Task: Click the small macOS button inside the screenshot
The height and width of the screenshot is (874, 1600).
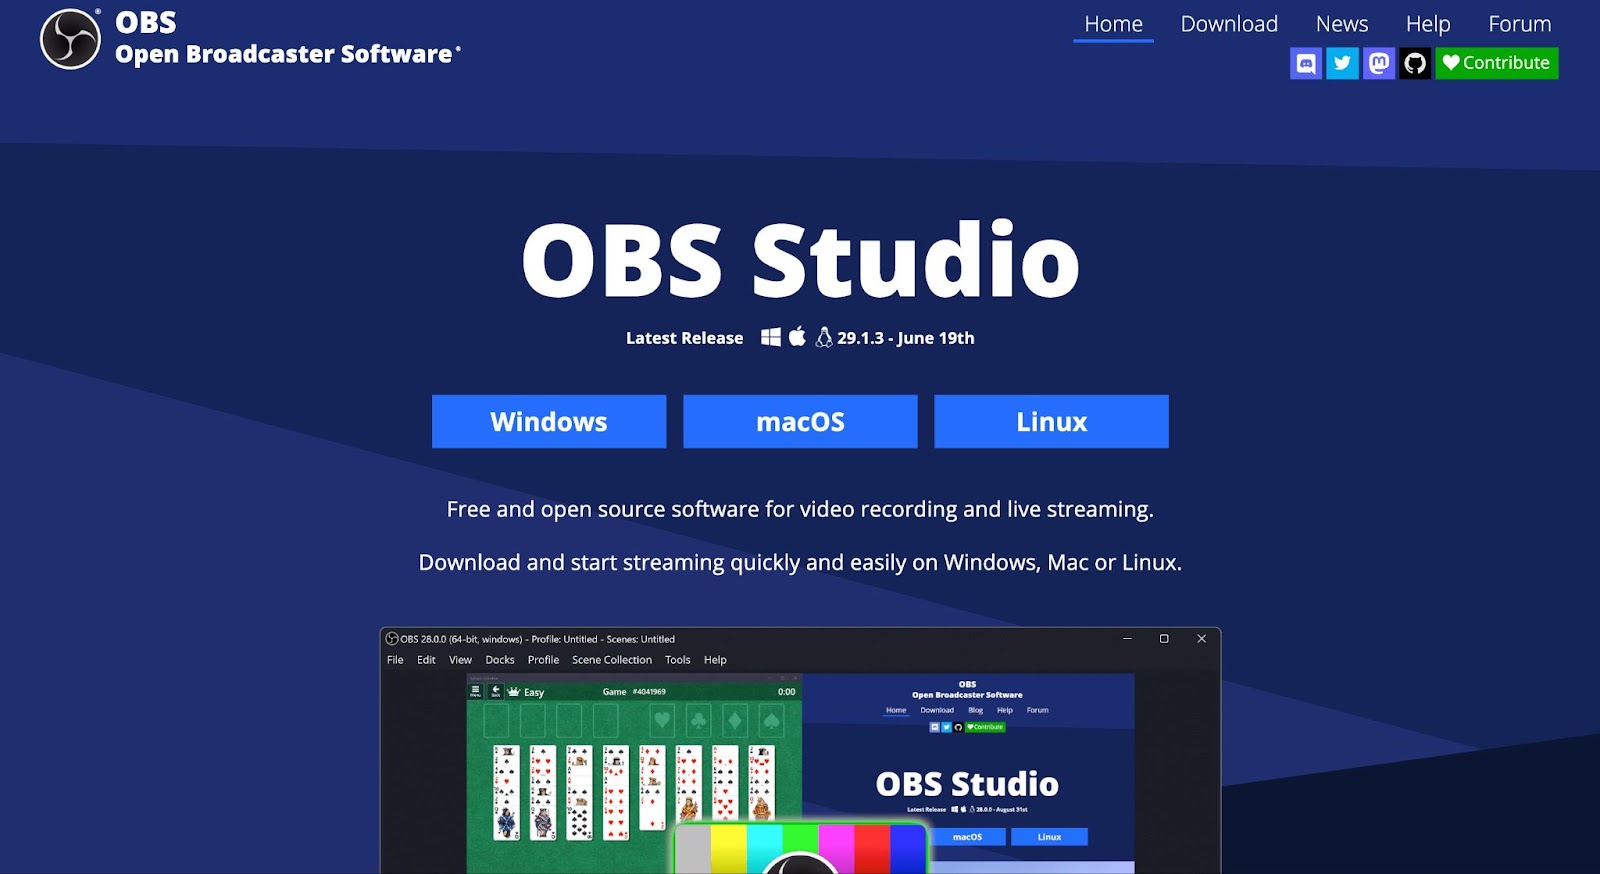Action: coord(967,837)
